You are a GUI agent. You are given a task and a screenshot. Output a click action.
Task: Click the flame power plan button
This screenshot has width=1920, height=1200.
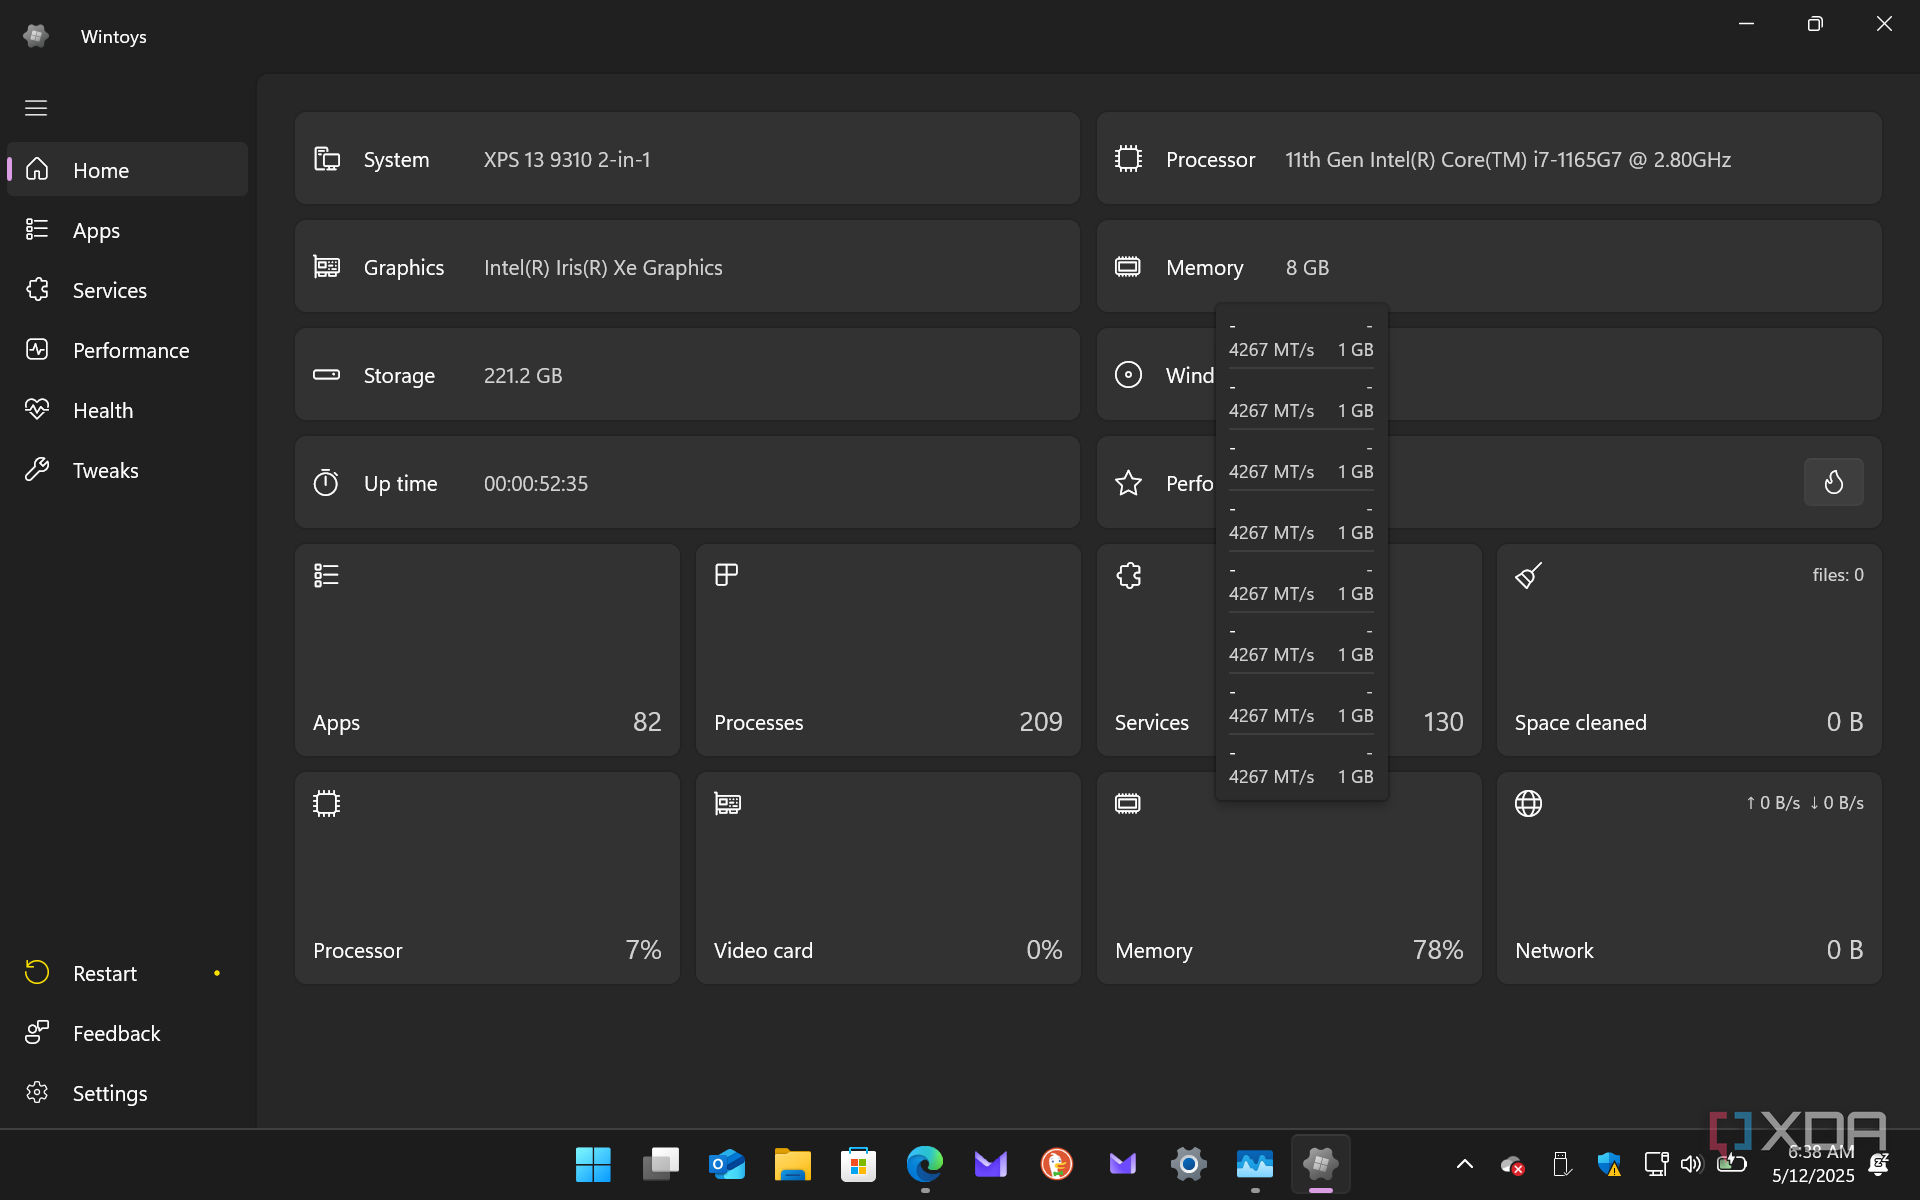tap(1833, 482)
